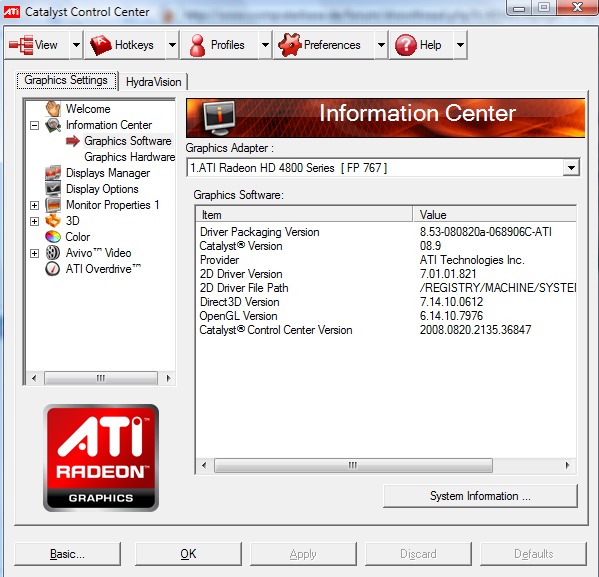Viewport: 599px width, 577px height.
Task: Click the software list horizontal scrollbar thumb
Action: pyautogui.click(x=353, y=465)
